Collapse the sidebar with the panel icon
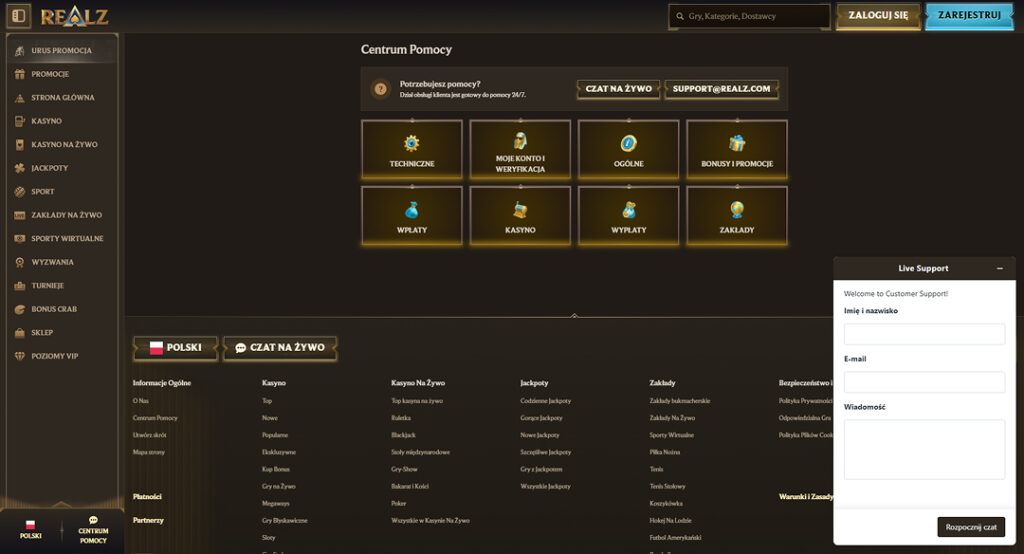Screen dimensions: 1024x554 pyautogui.click(x=18, y=16)
